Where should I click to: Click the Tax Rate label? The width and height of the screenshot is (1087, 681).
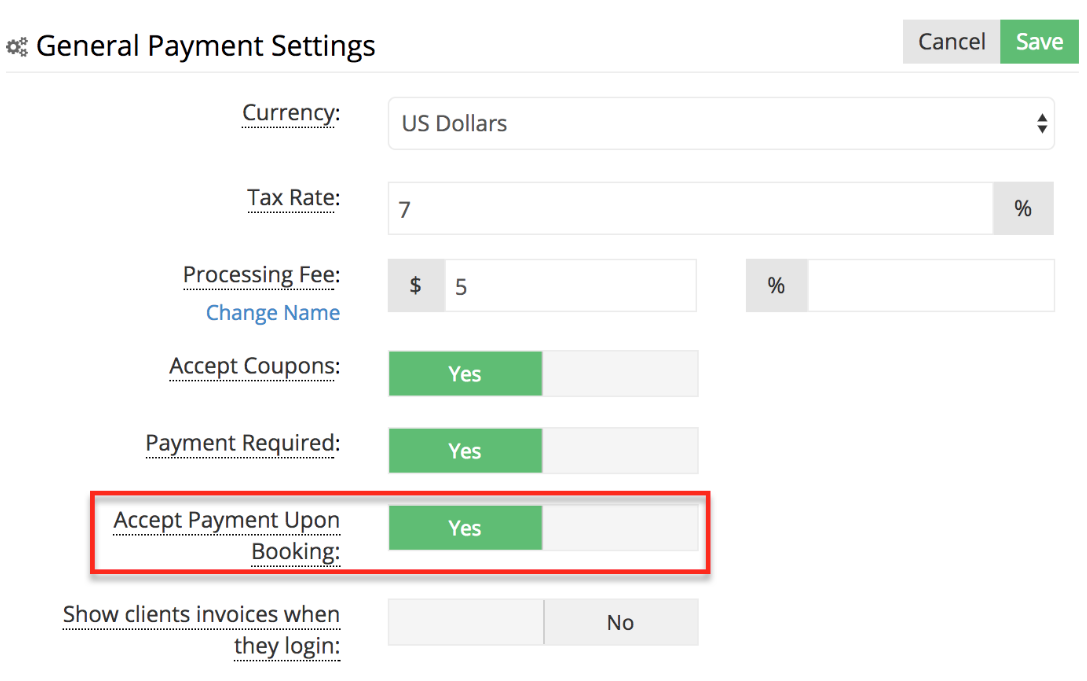pos(292,198)
